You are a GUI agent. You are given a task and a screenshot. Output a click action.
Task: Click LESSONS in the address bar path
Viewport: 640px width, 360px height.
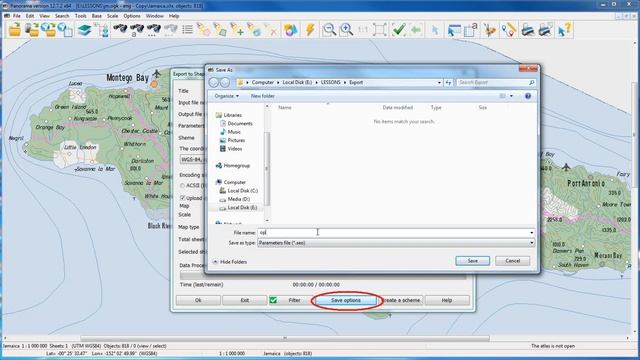coord(330,82)
